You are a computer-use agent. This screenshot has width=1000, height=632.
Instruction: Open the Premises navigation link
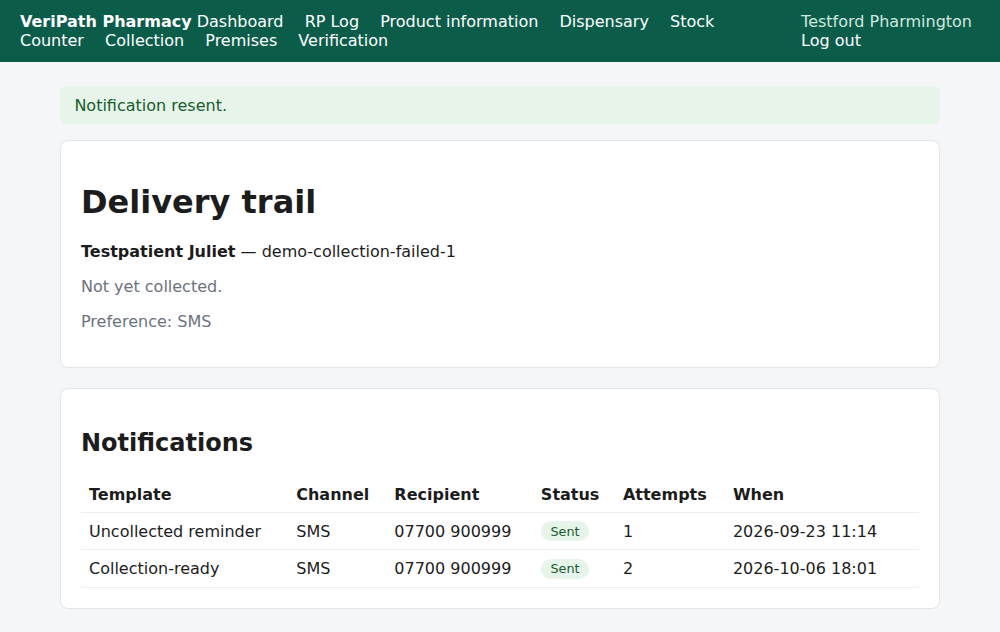[241, 40]
